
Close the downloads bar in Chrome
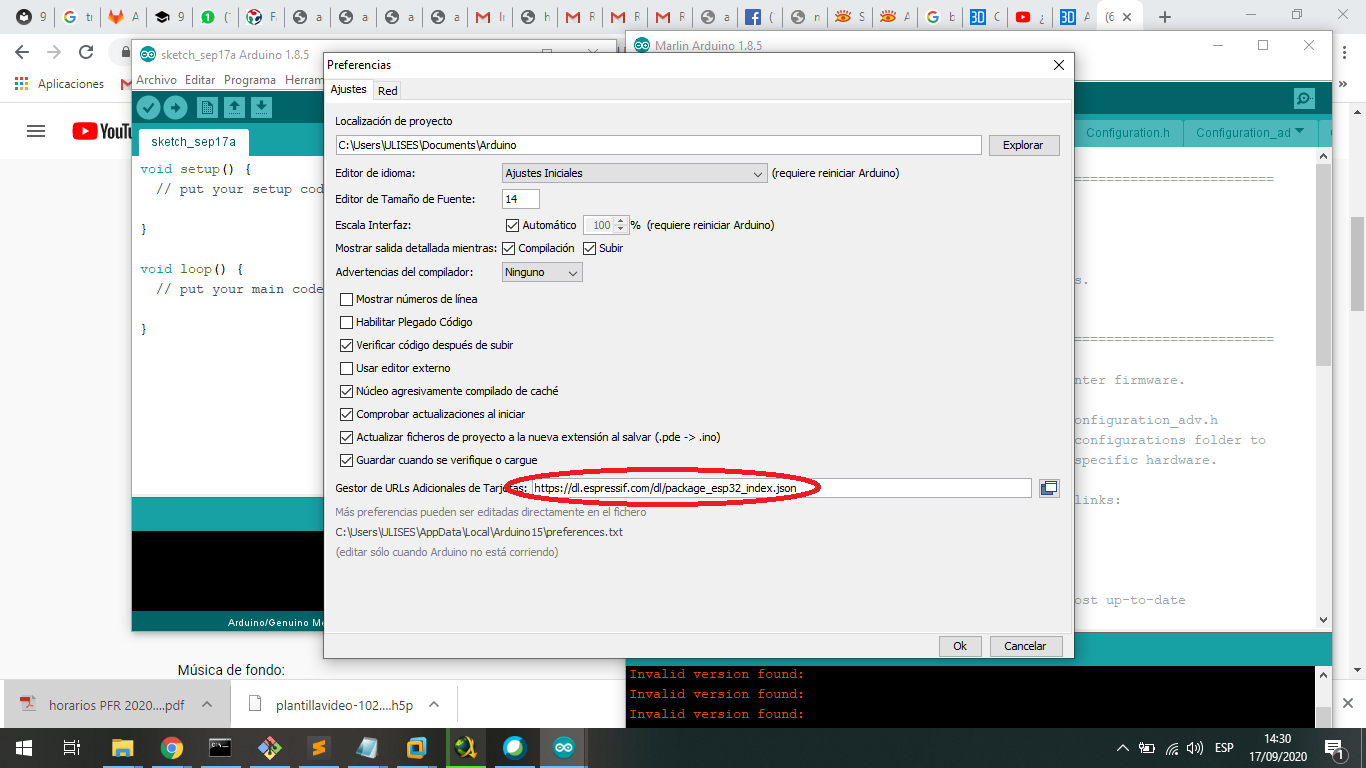pyautogui.click(x=1347, y=704)
